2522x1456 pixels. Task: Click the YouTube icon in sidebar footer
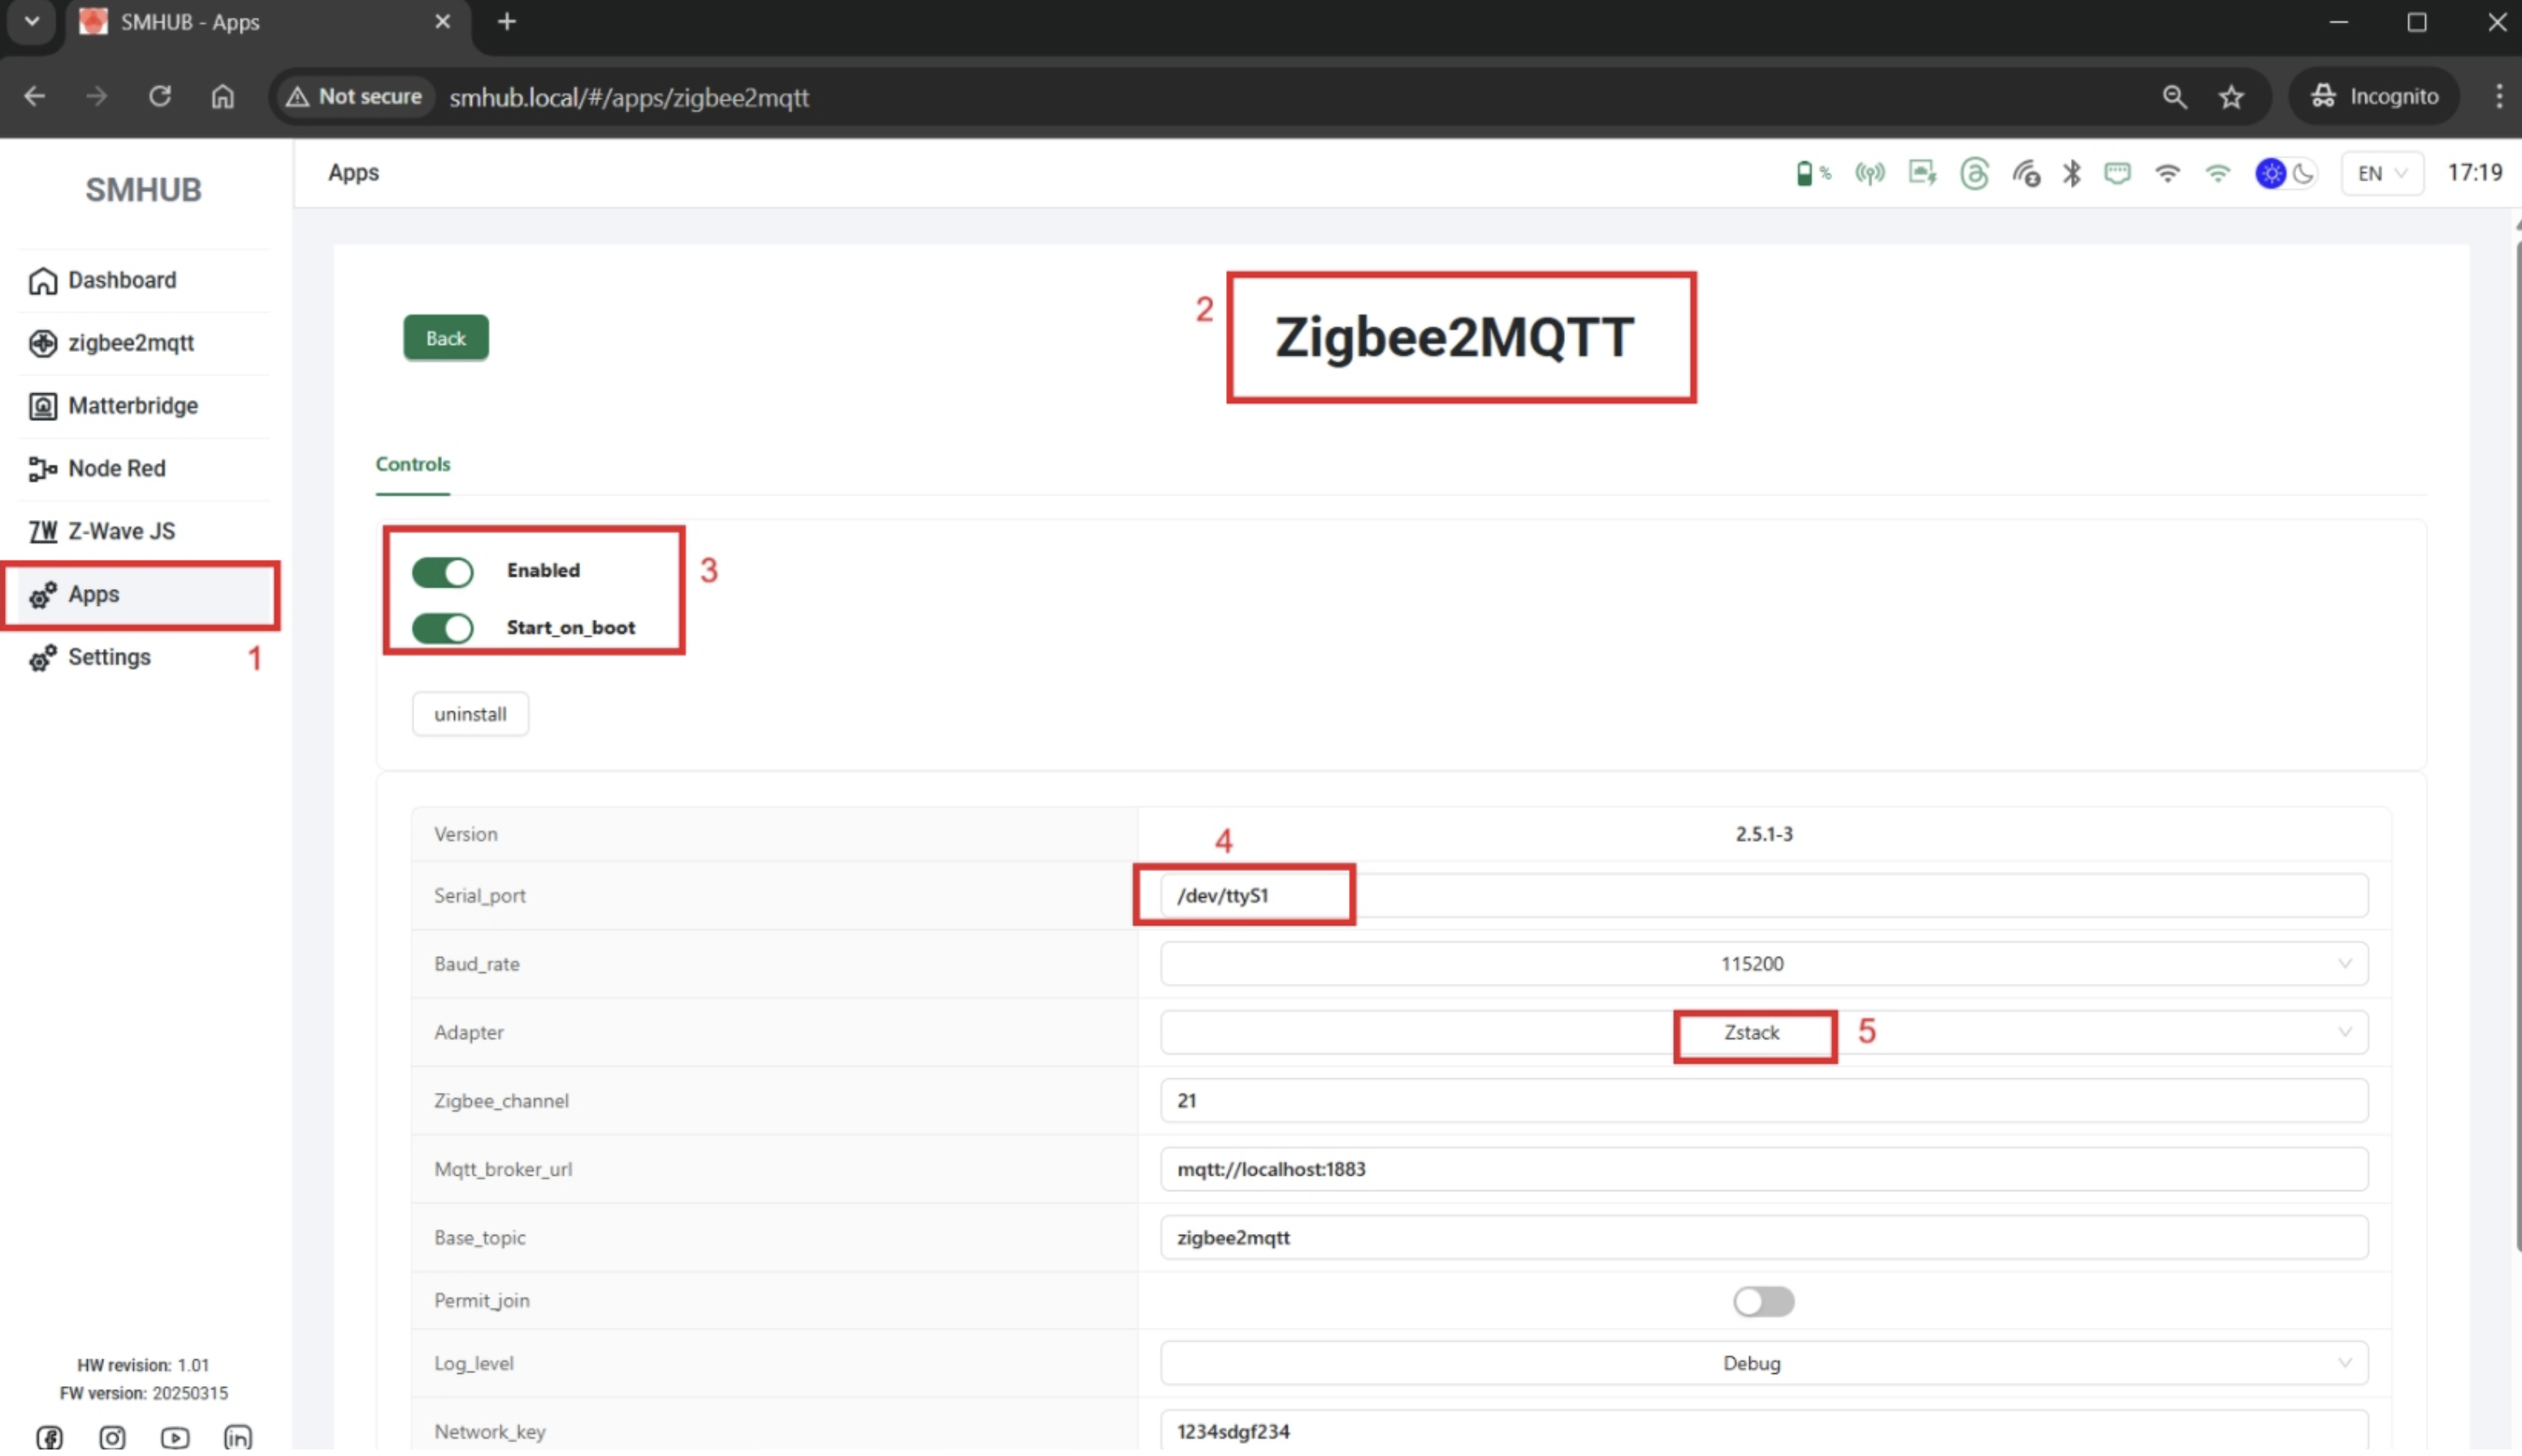[175, 1437]
